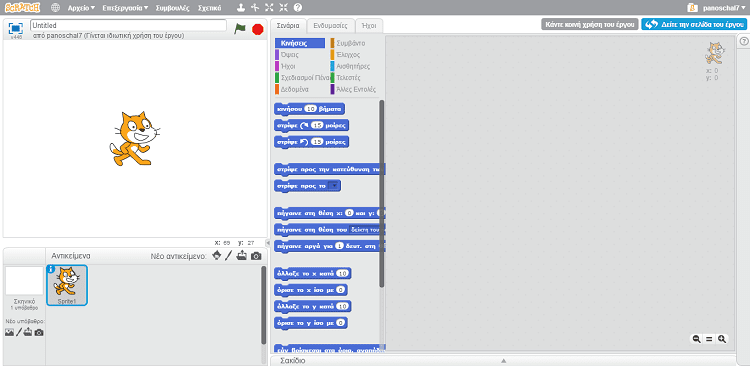Open the Αρχείο menu
Viewport: 750px width, 366px height.
pos(81,8)
